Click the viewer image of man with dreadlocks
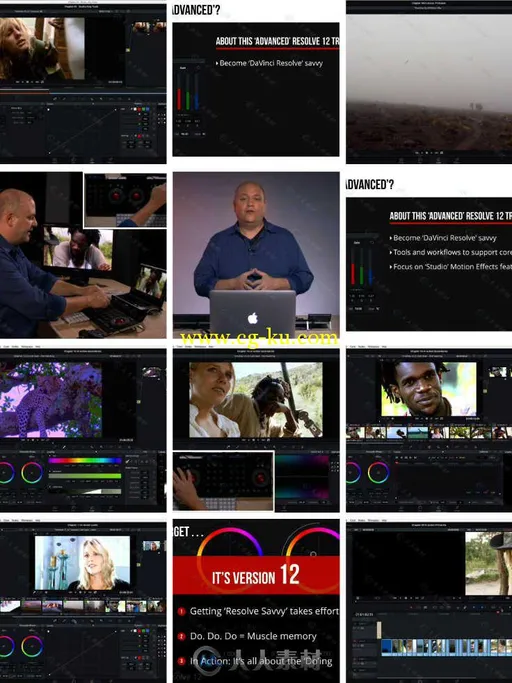512x683 pixels. tap(429, 388)
